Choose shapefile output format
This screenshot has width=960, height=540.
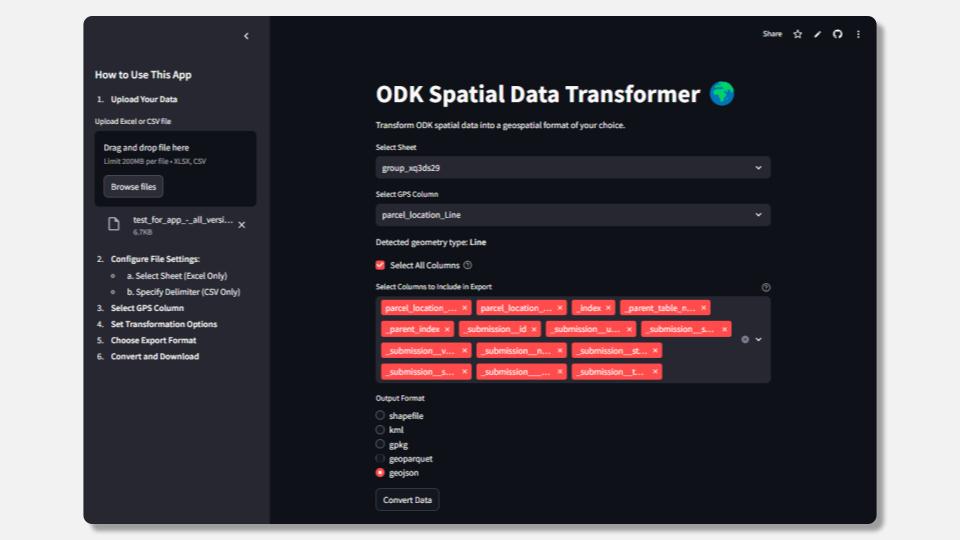[380, 415]
